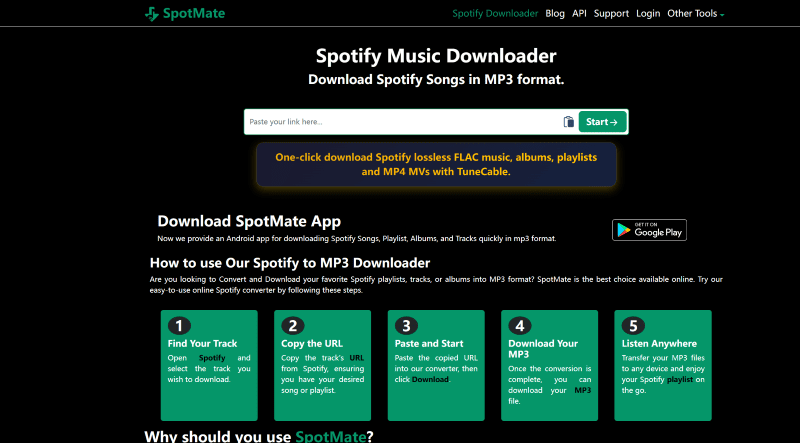
Task: Open the Google Play badge
Action: tap(649, 230)
